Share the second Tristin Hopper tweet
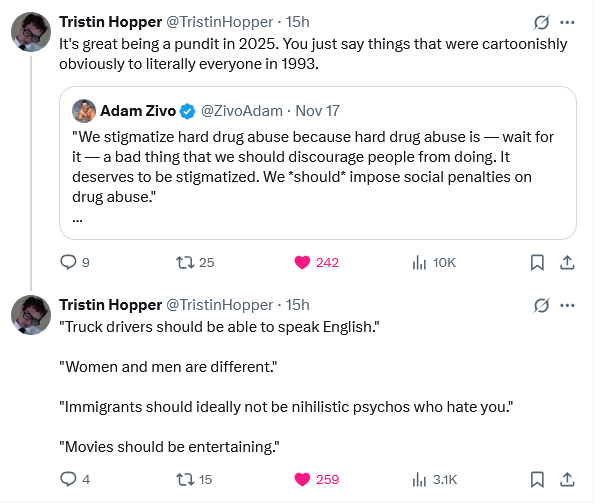Image resolution: width=600 pixels, height=504 pixels. (566, 479)
